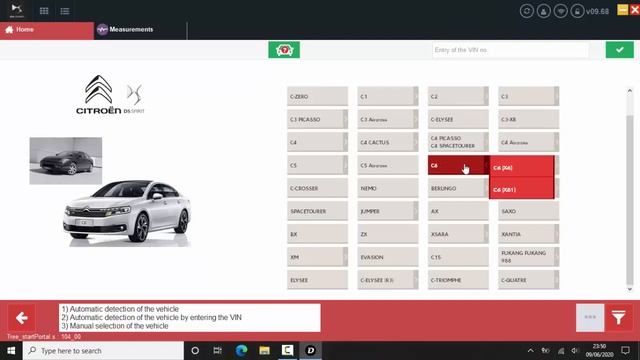Screen dimensions: 640x360
Task: Select the BX model button
Action: pos(318,234)
